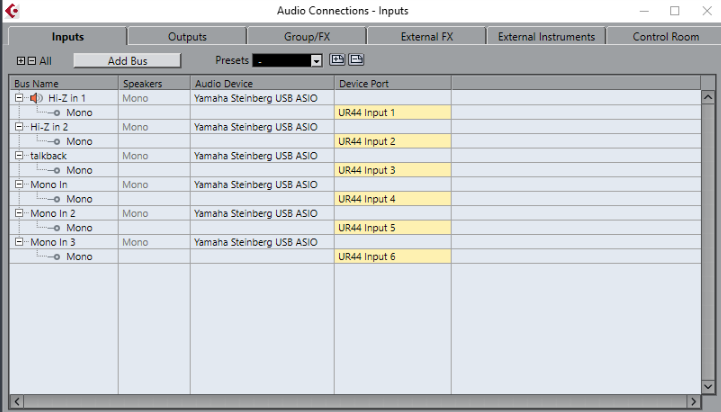Click the store preset icon
This screenshot has height=412, width=721.
[x=337, y=60]
